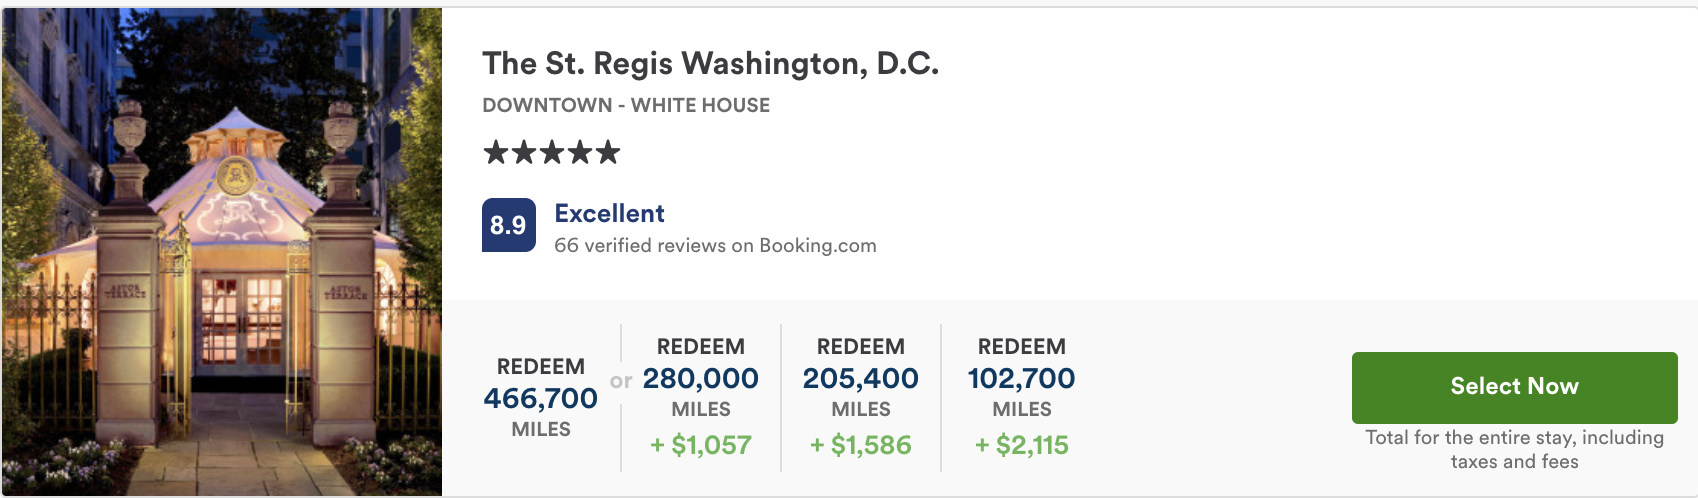
Task: Click the "or" separator between redeem options
Action: [x=621, y=381]
